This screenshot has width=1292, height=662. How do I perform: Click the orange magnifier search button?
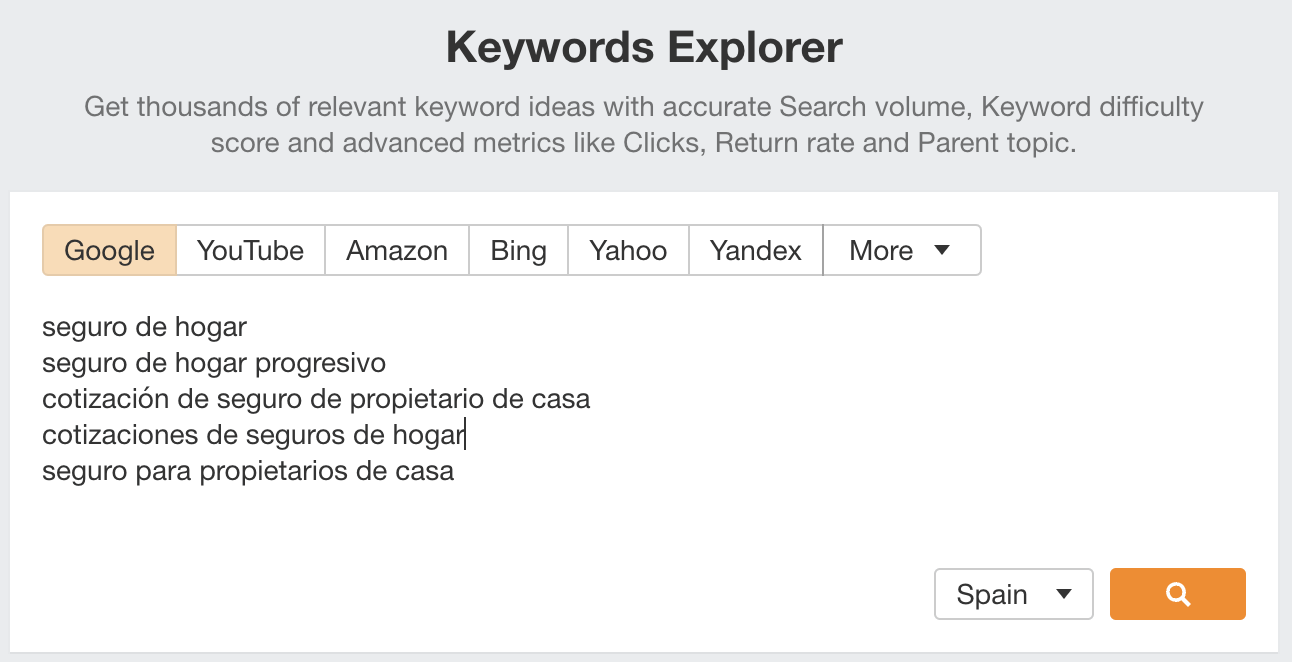1177,594
